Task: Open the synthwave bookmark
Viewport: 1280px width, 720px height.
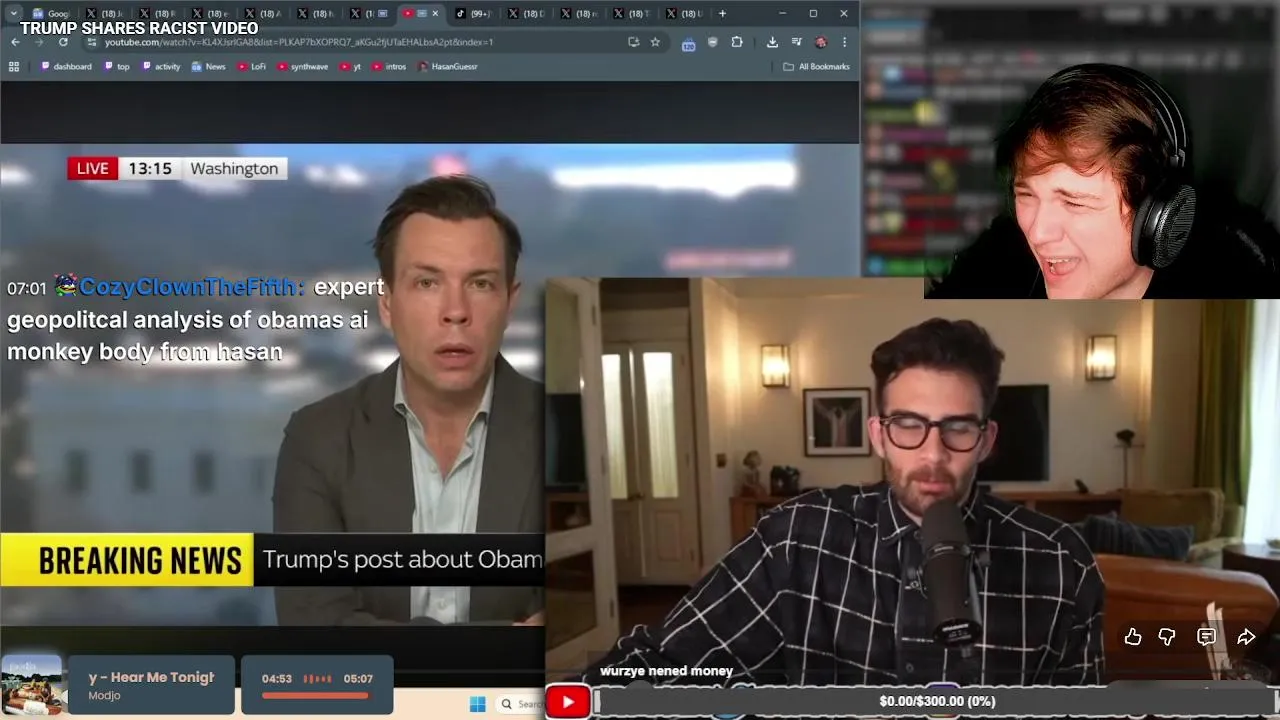Action: tap(303, 66)
